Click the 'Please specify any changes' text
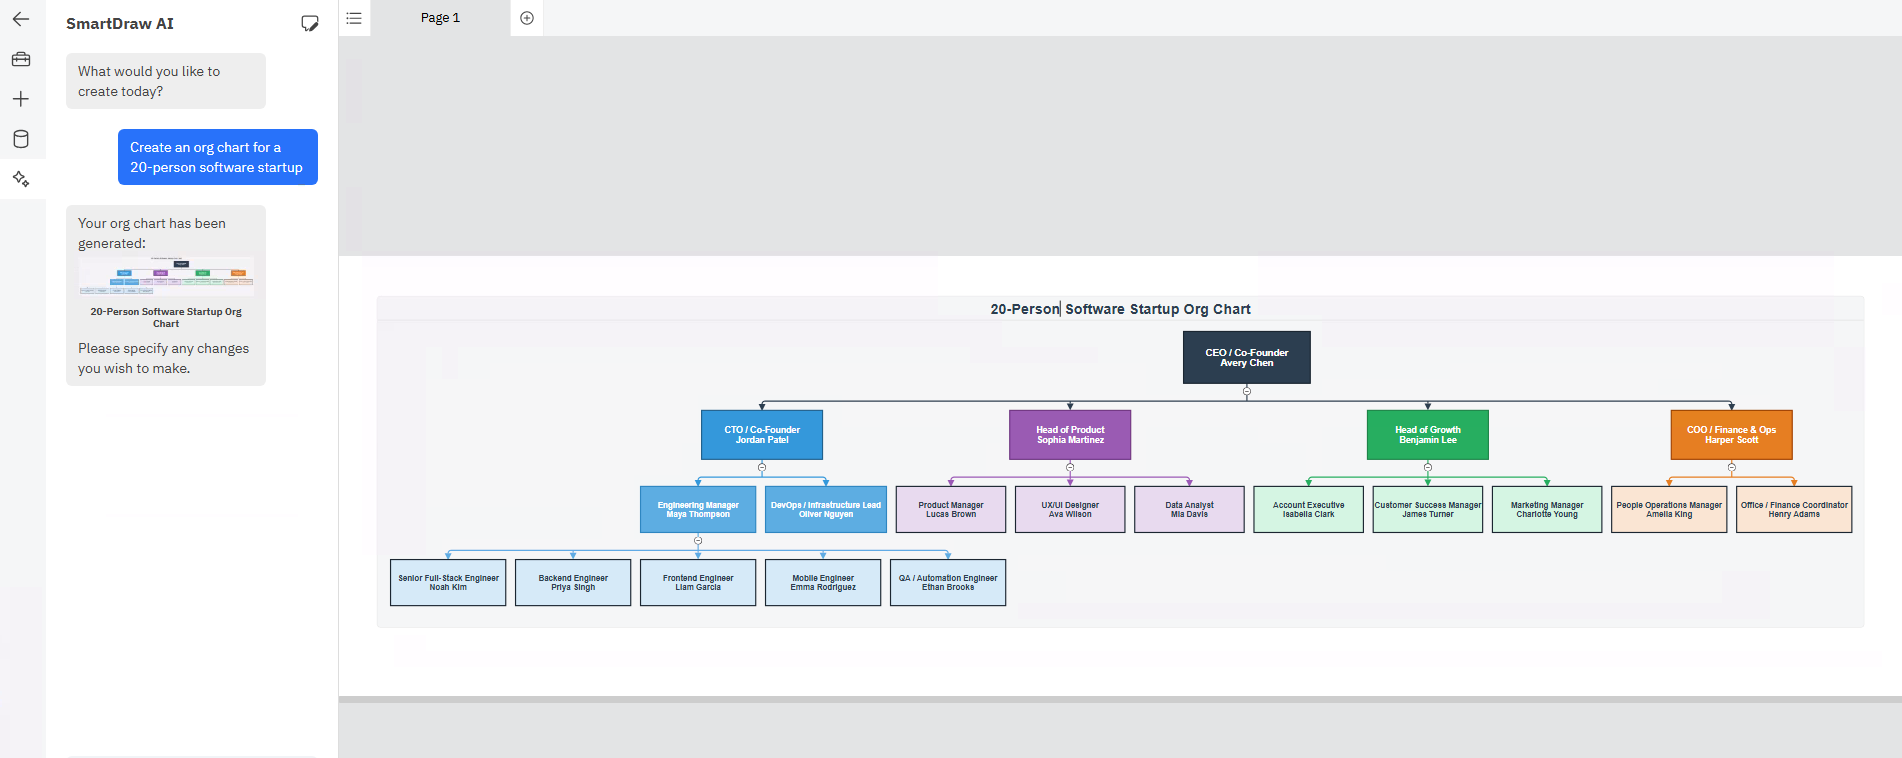Image resolution: width=1902 pixels, height=758 pixels. click(164, 358)
